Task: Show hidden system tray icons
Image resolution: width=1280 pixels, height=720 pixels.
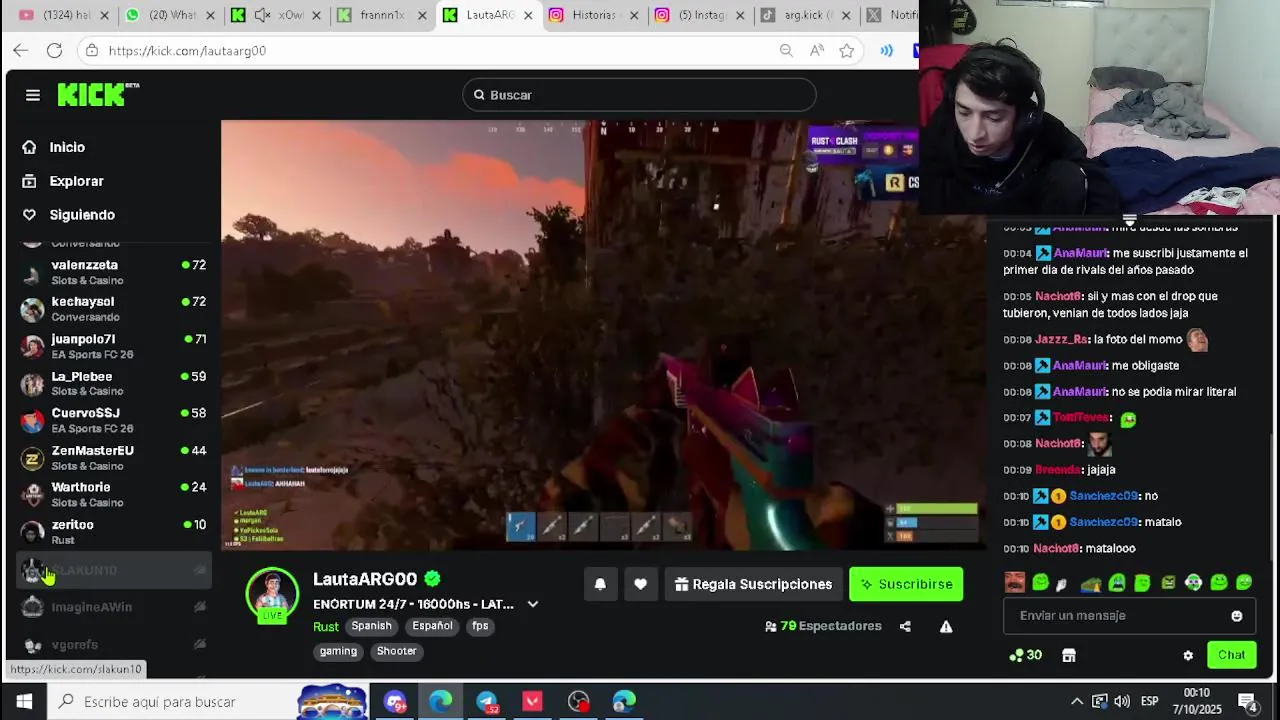Action: (1076, 702)
